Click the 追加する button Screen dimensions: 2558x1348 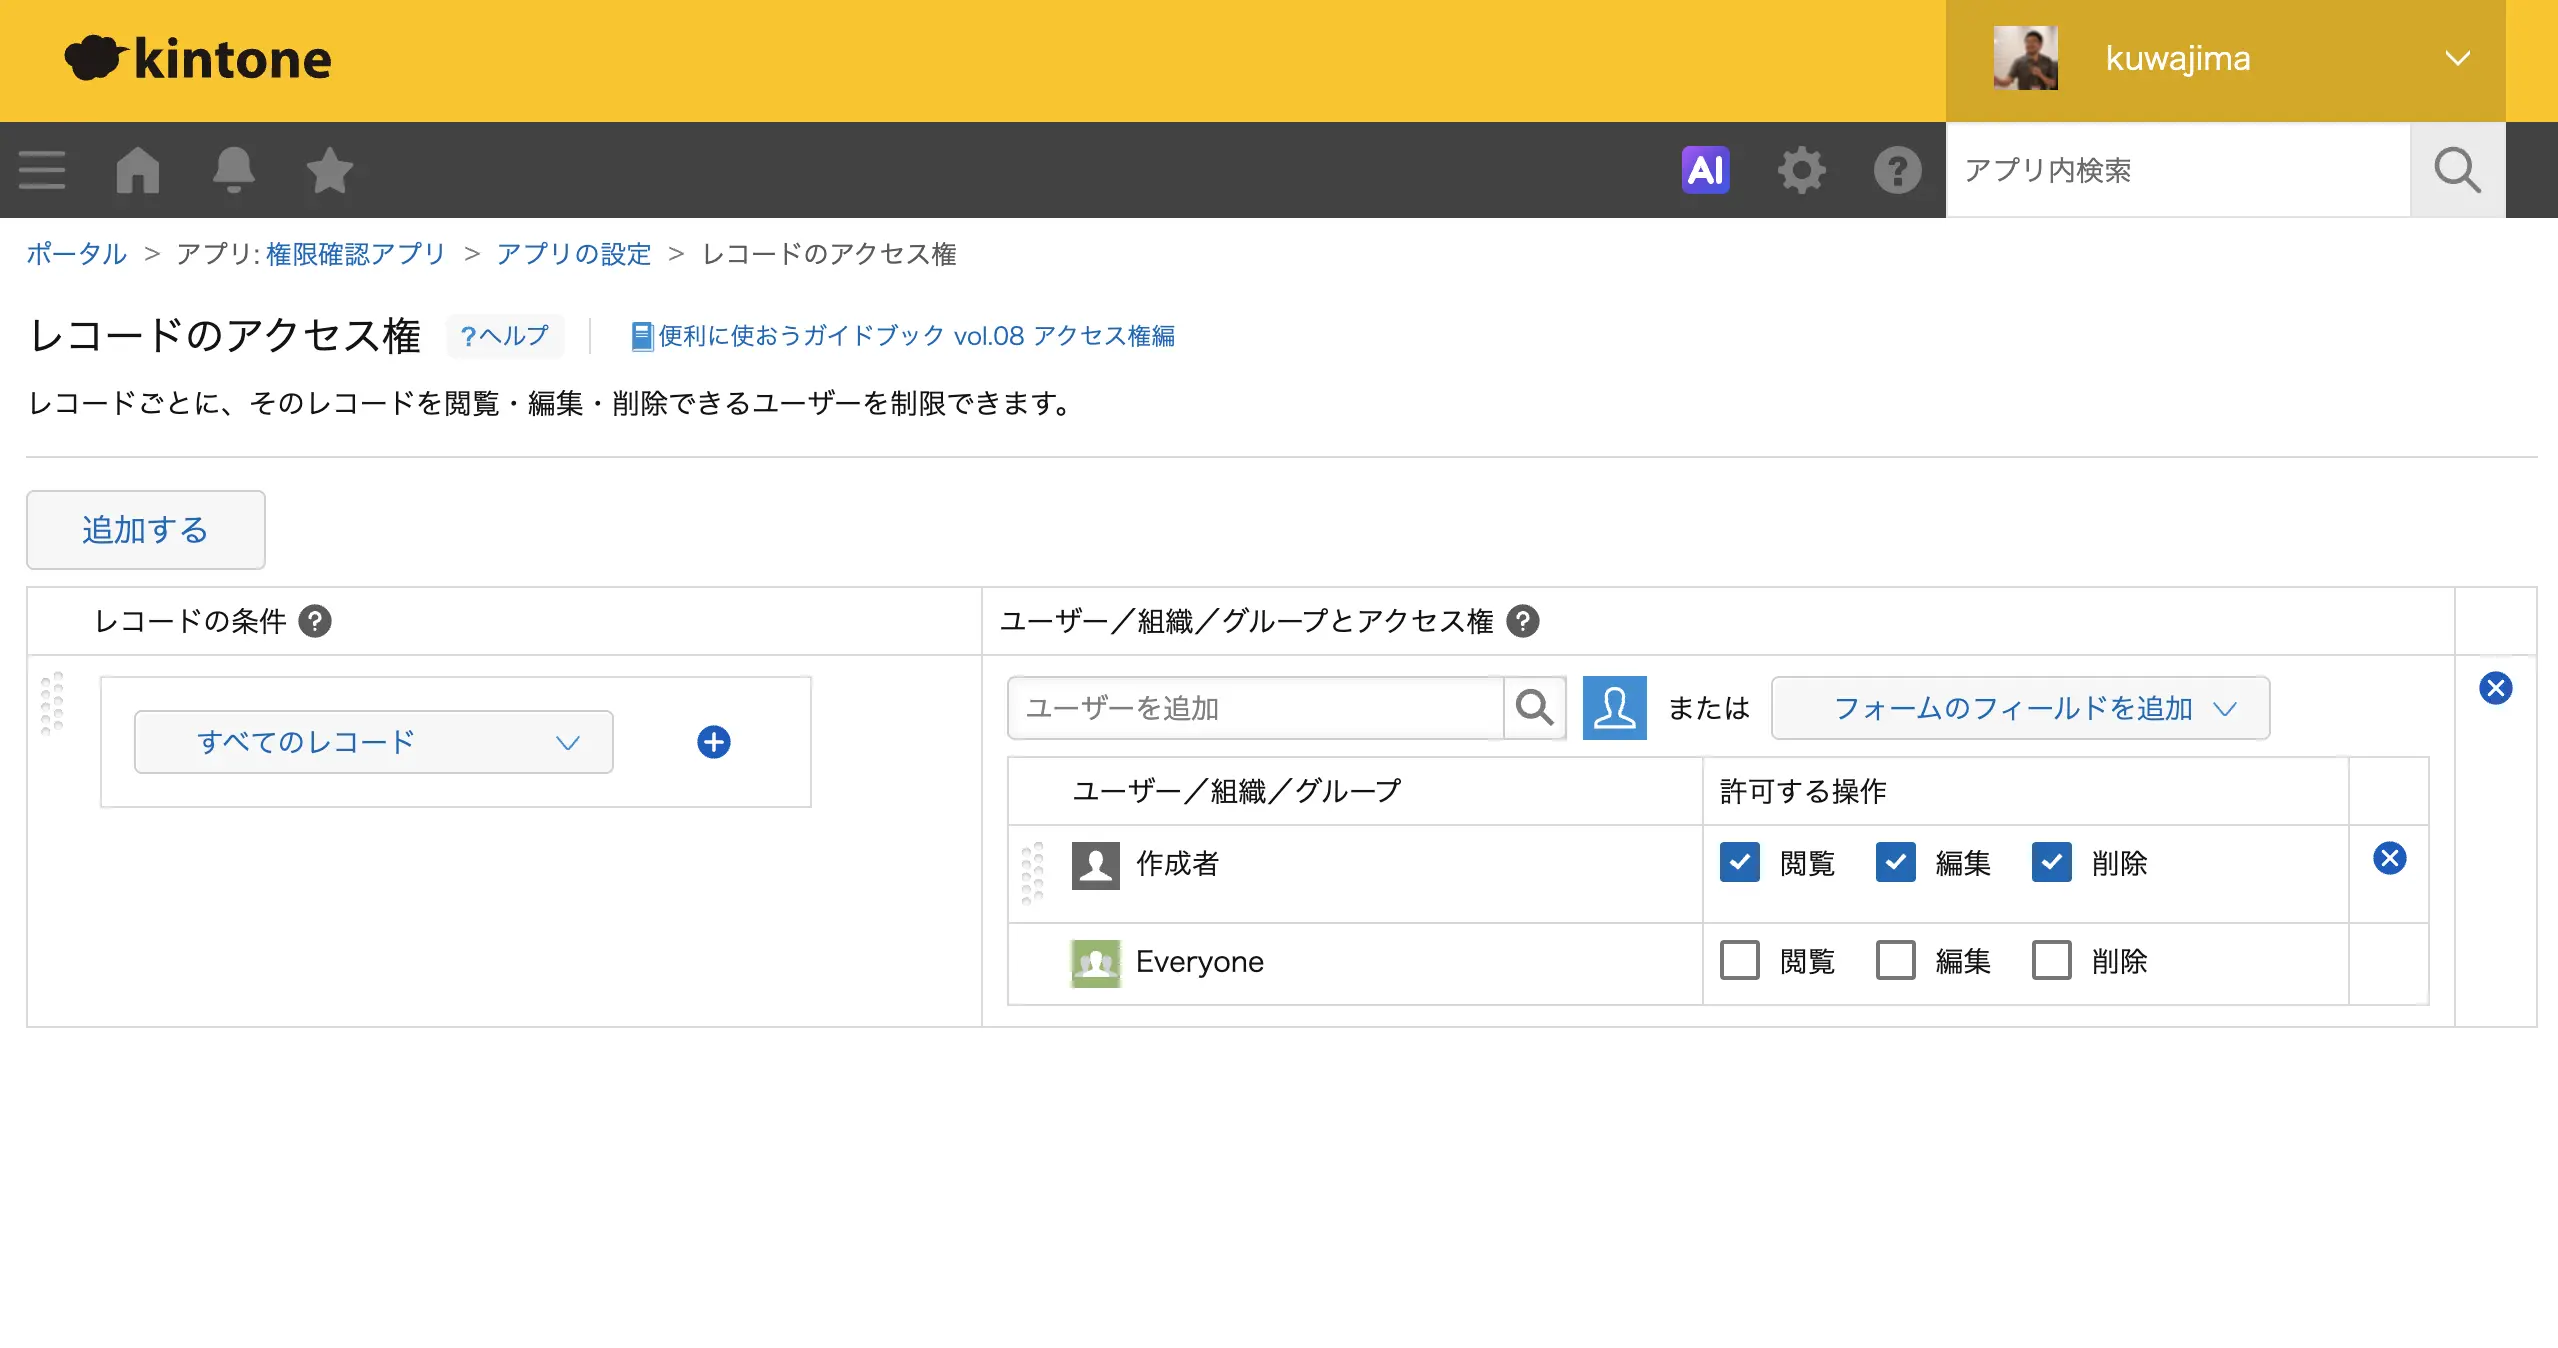pyautogui.click(x=146, y=530)
